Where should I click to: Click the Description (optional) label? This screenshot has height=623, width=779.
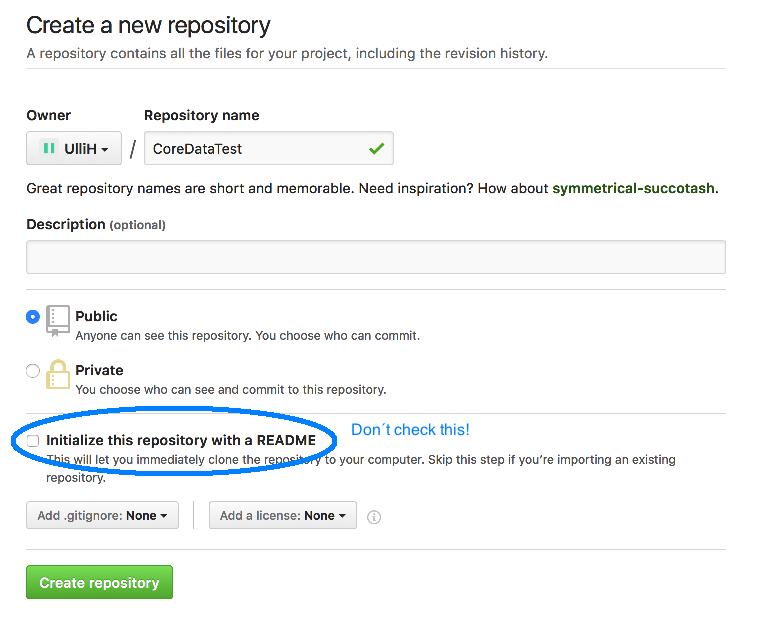95,225
